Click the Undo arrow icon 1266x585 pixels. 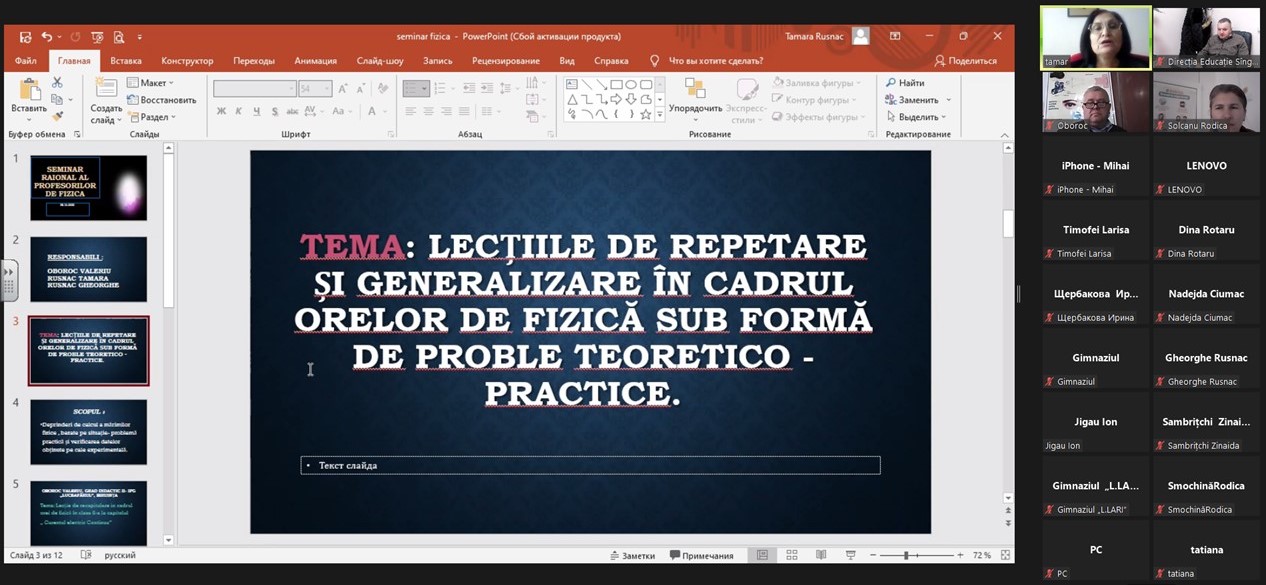(46, 37)
